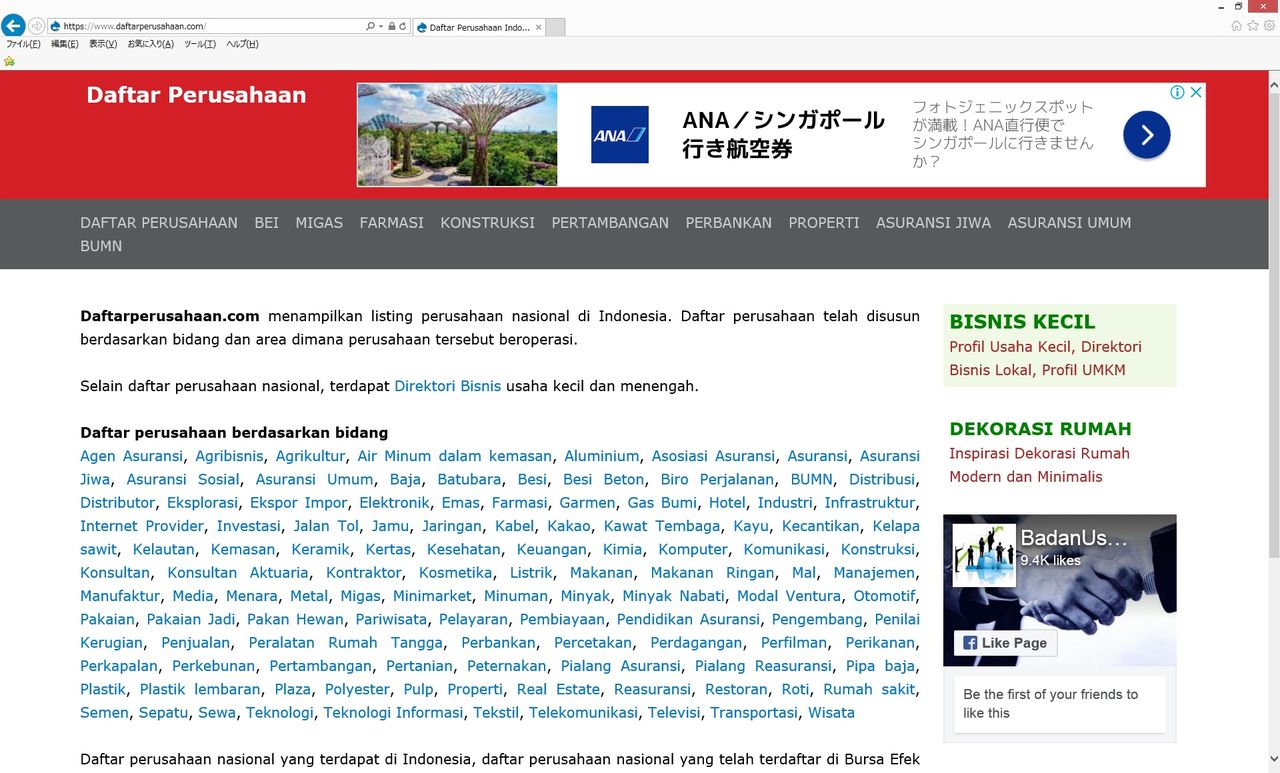The height and width of the screenshot is (773, 1280).
Task: Open the PROPERTI navigation item
Action: pyautogui.click(x=824, y=223)
